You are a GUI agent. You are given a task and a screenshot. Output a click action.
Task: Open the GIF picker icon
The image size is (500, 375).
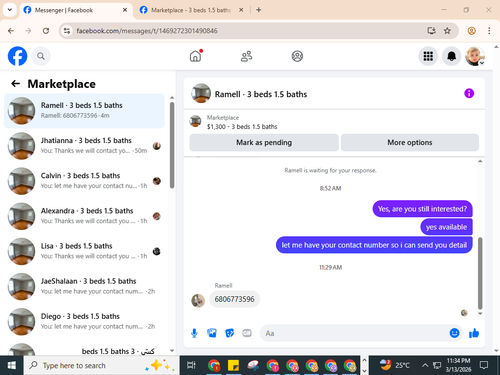[x=247, y=333]
